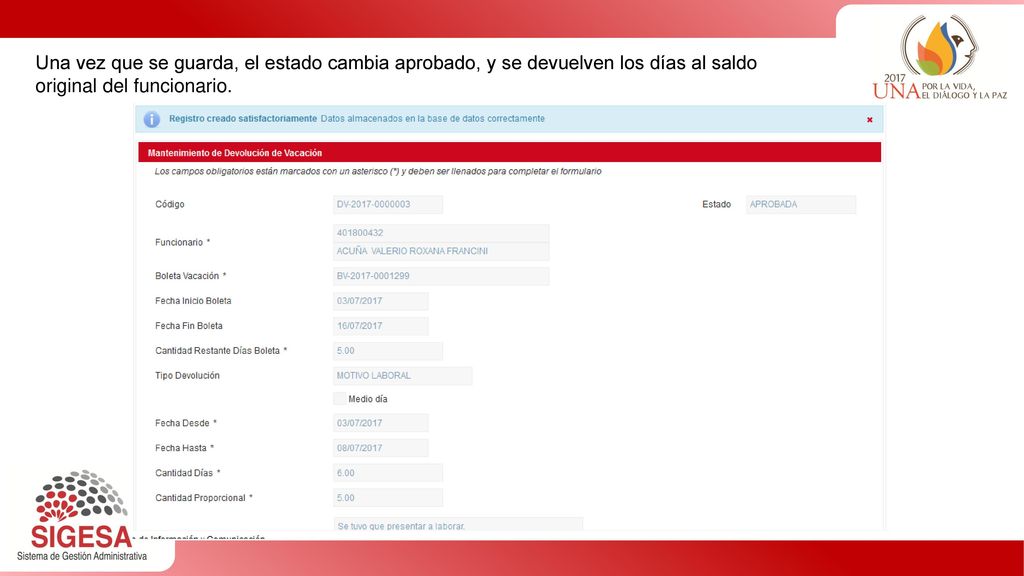The width and height of the screenshot is (1024, 576).
Task: Click the name field ACUÑA VALERIO ROXANA FRANCINI
Action: tap(441, 251)
